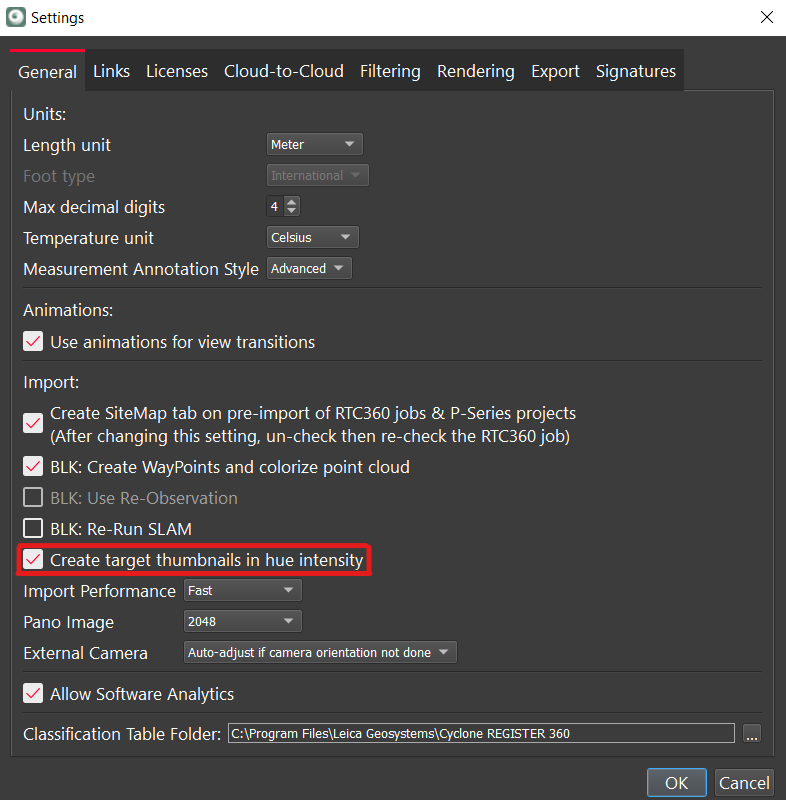The width and height of the screenshot is (786, 800).
Task: Toggle Allow Software Analytics checkbox
Action: tap(33, 694)
